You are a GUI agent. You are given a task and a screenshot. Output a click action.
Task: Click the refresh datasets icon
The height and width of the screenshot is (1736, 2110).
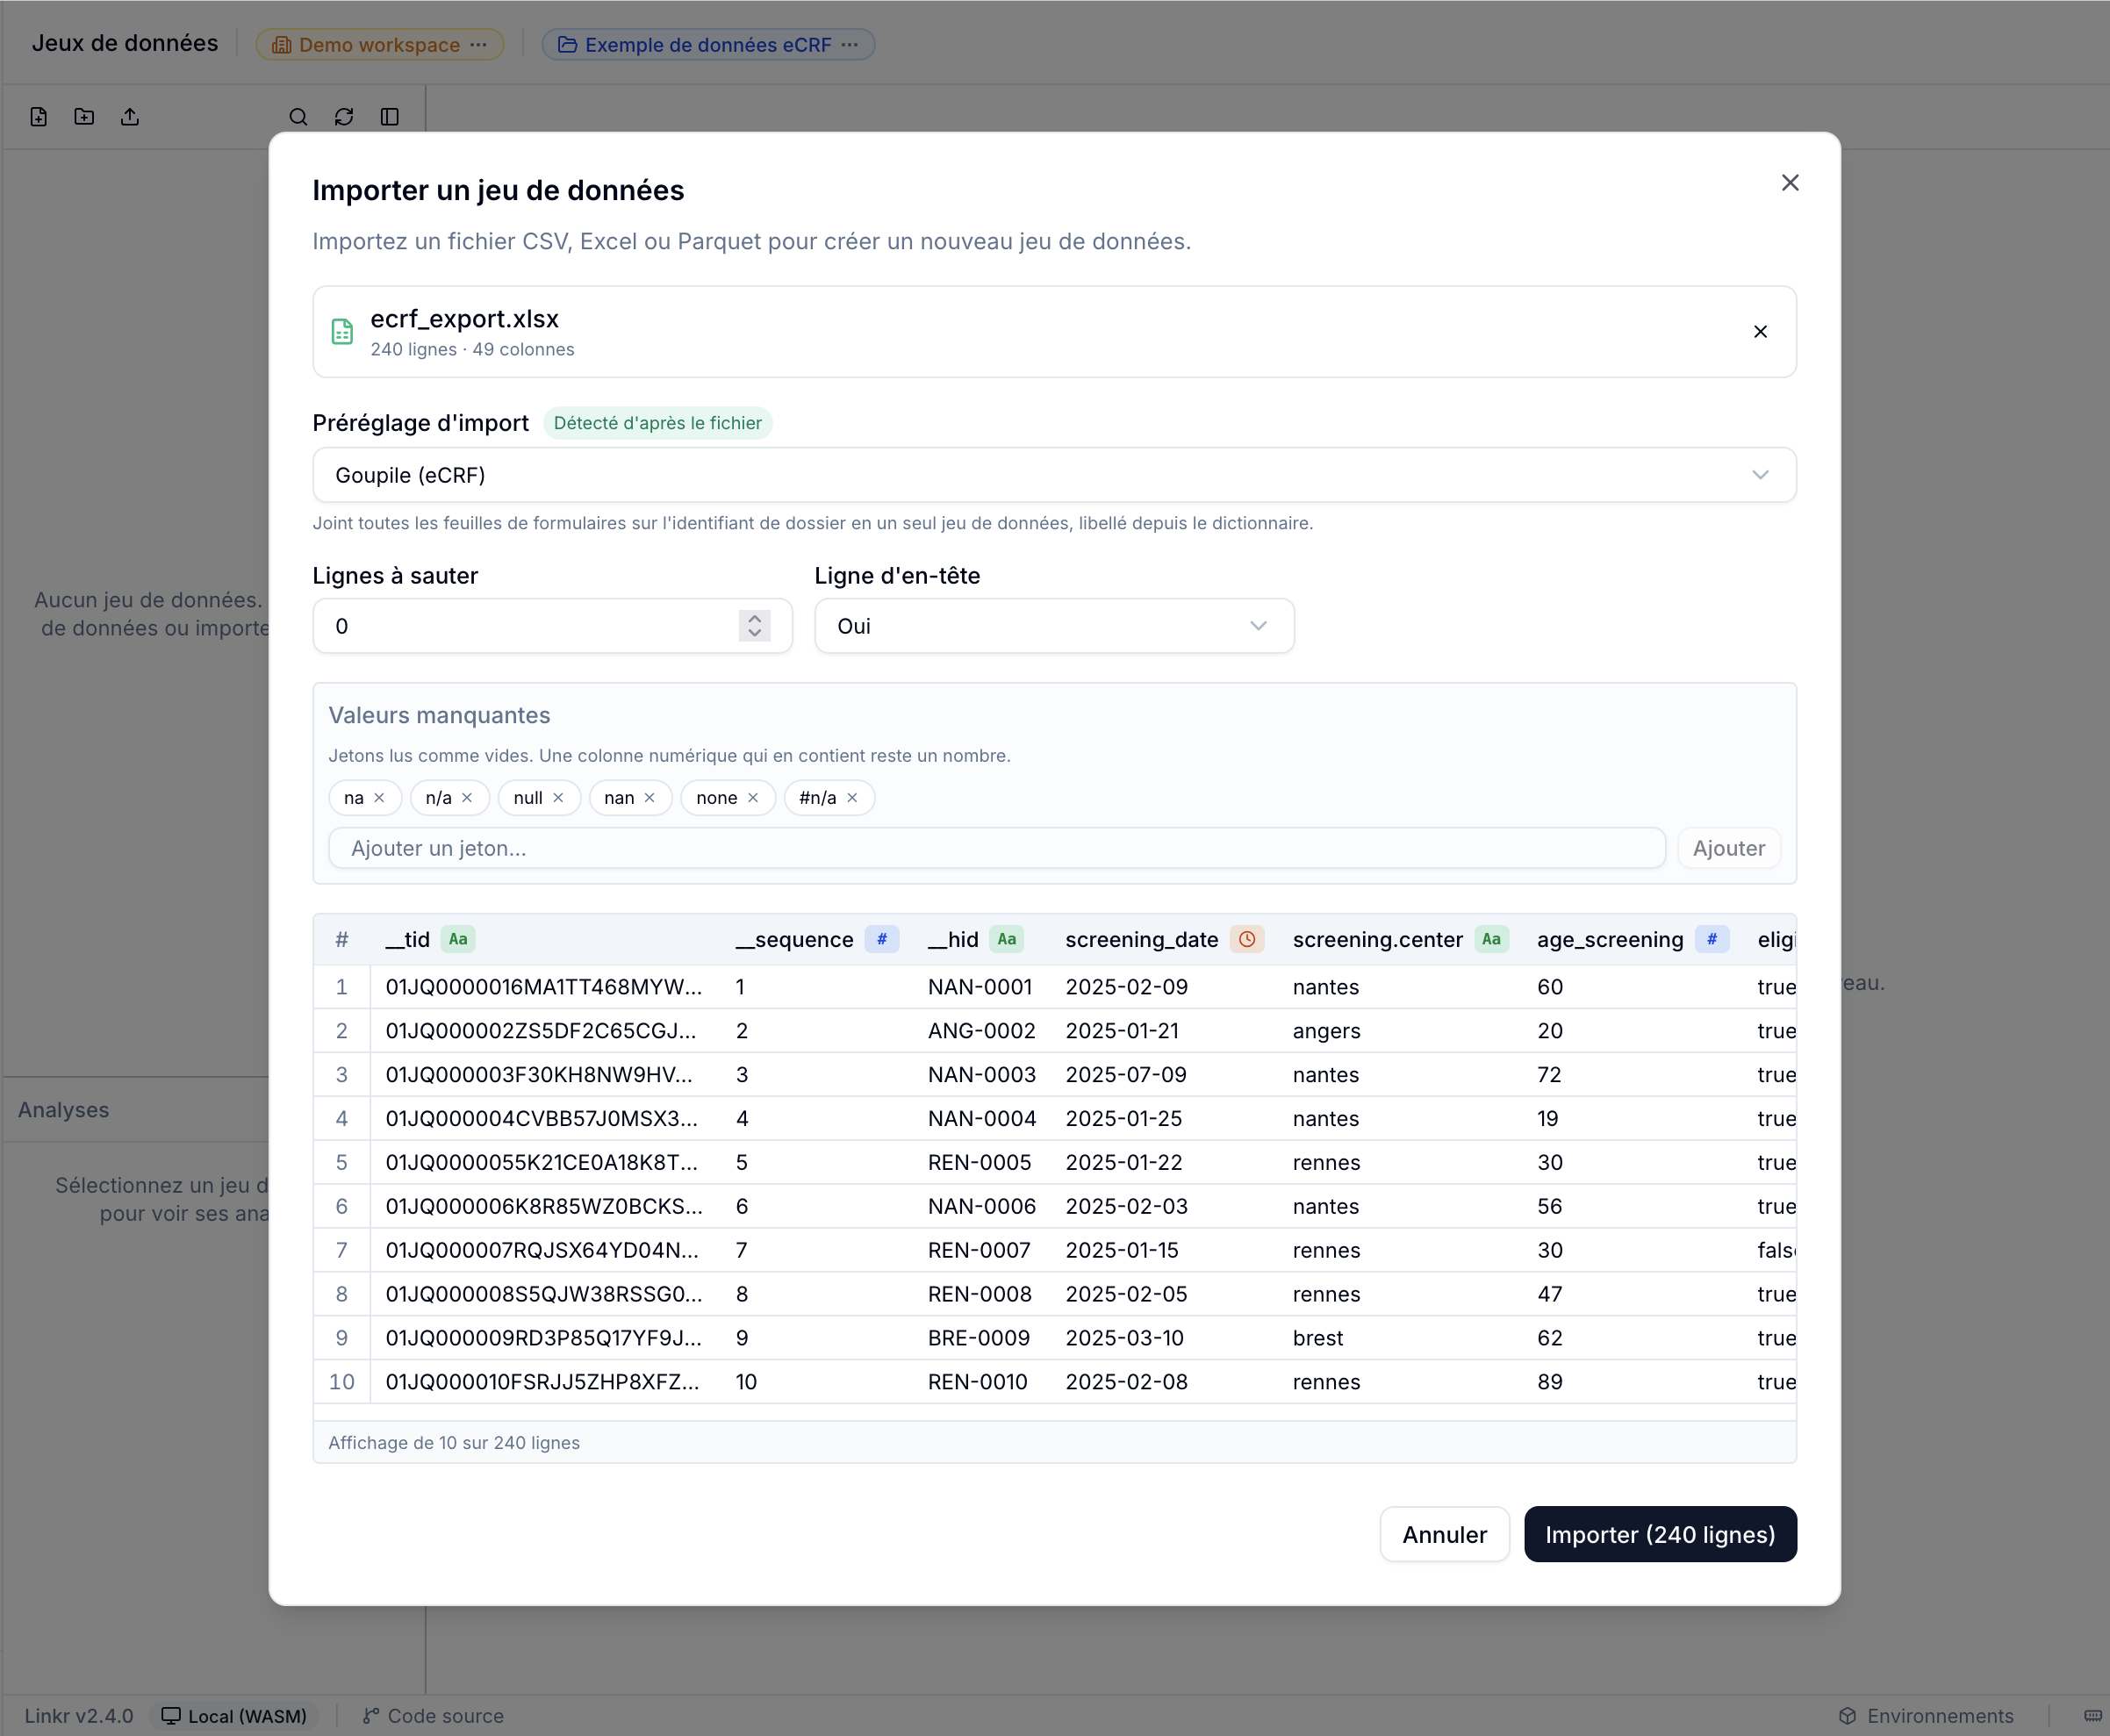coord(344,117)
